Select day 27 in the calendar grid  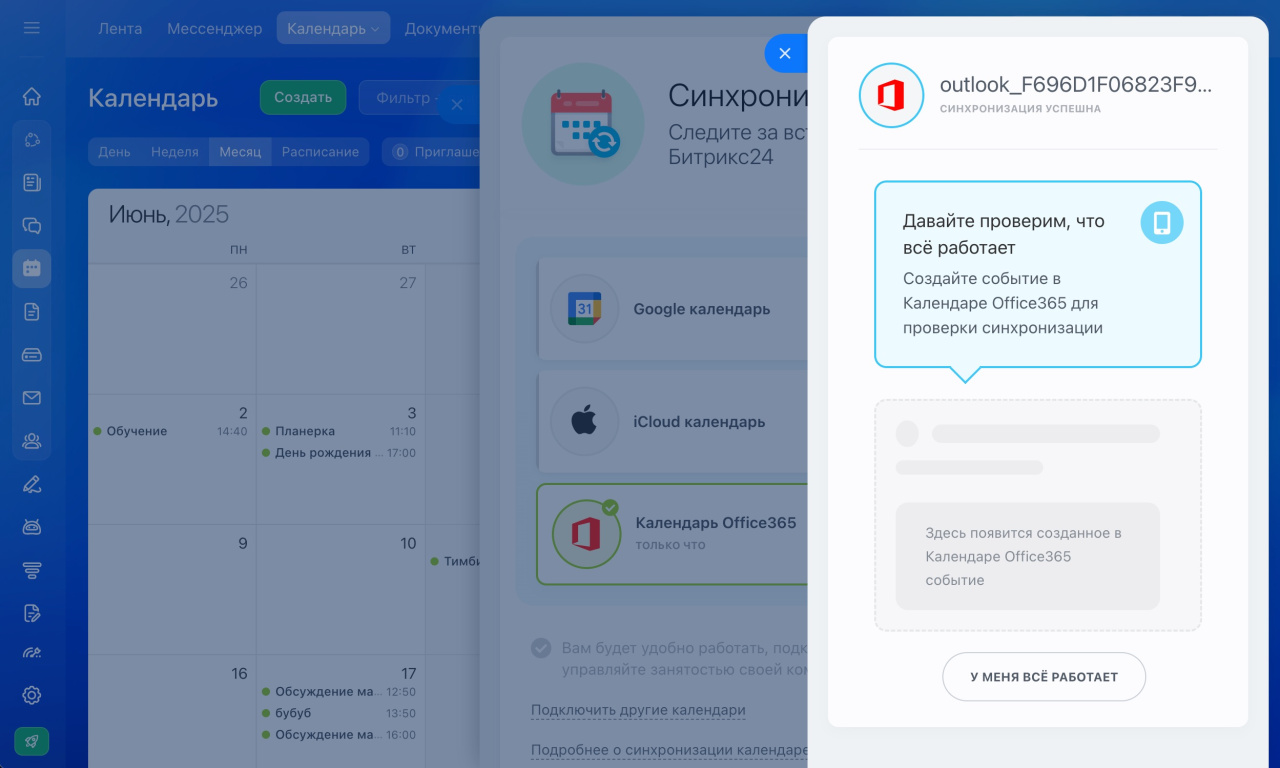[x=407, y=283]
